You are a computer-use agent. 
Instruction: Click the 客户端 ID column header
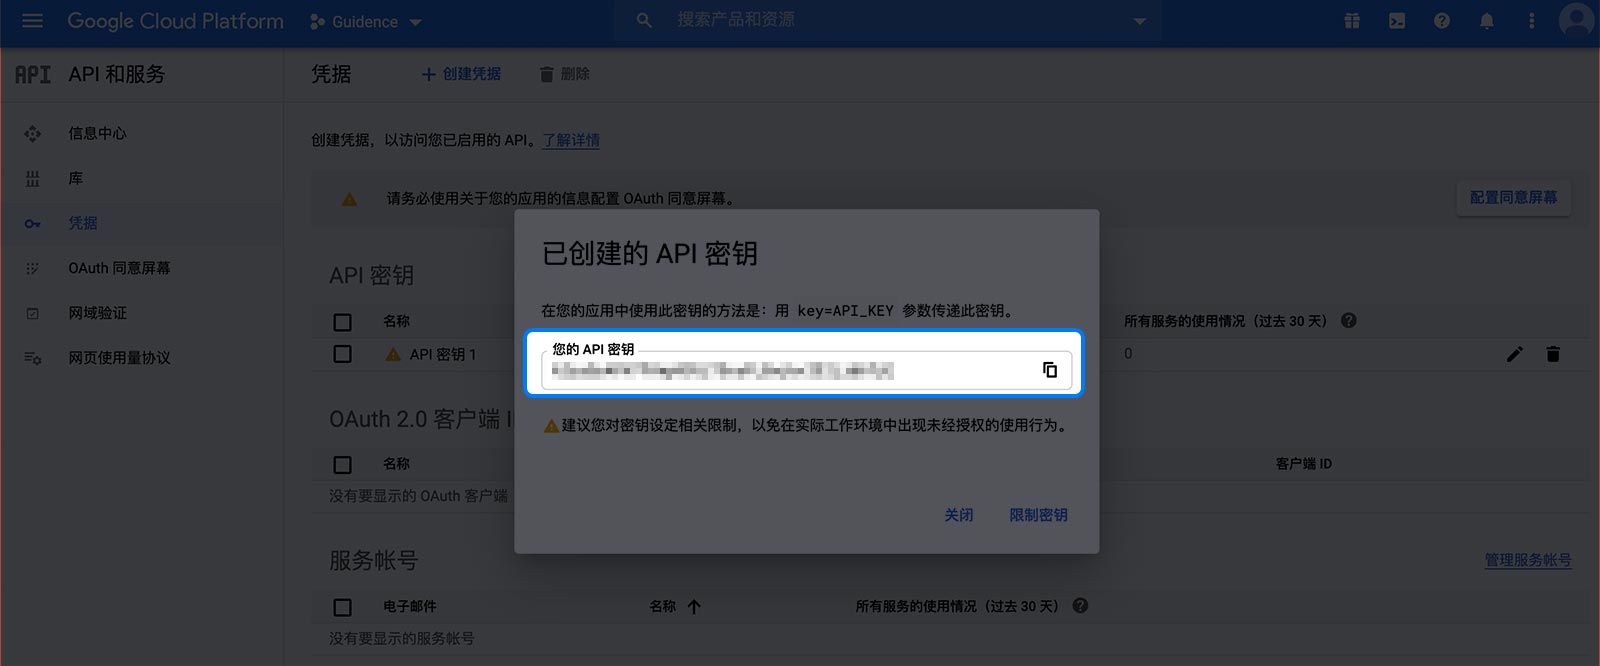coord(1304,464)
